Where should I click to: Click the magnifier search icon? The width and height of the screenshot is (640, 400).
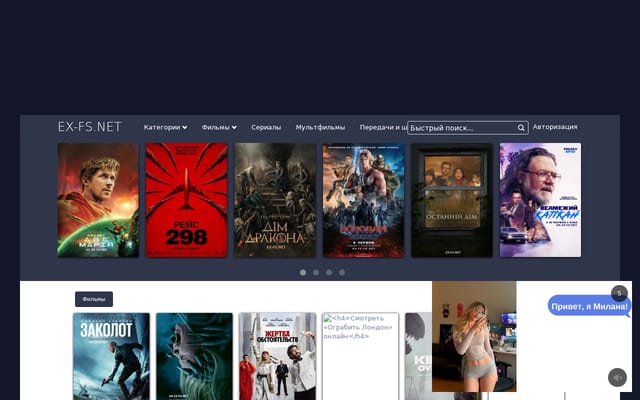521,128
